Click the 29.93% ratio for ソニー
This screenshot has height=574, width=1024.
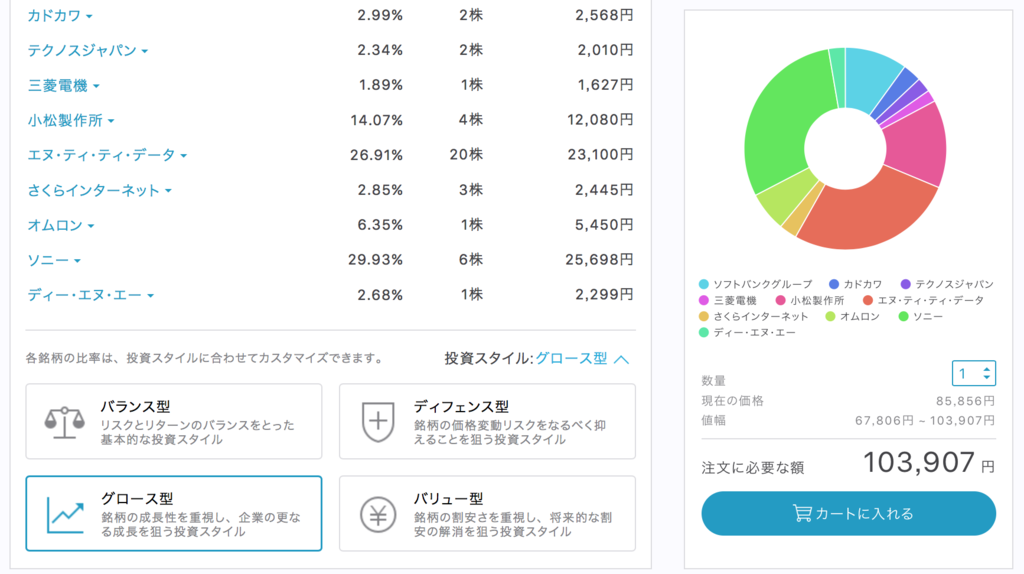click(375, 260)
